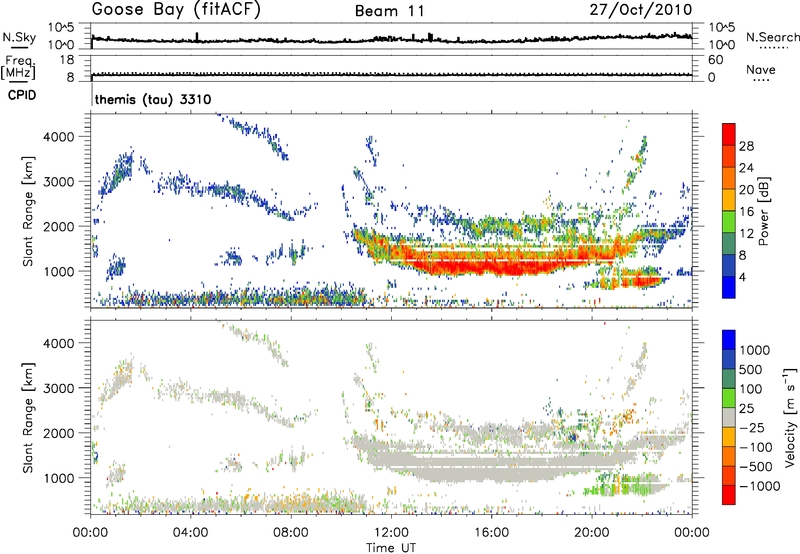This screenshot has width=800, height=554.
Task: Click the 'Beam 11' label
Action: coord(390,11)
